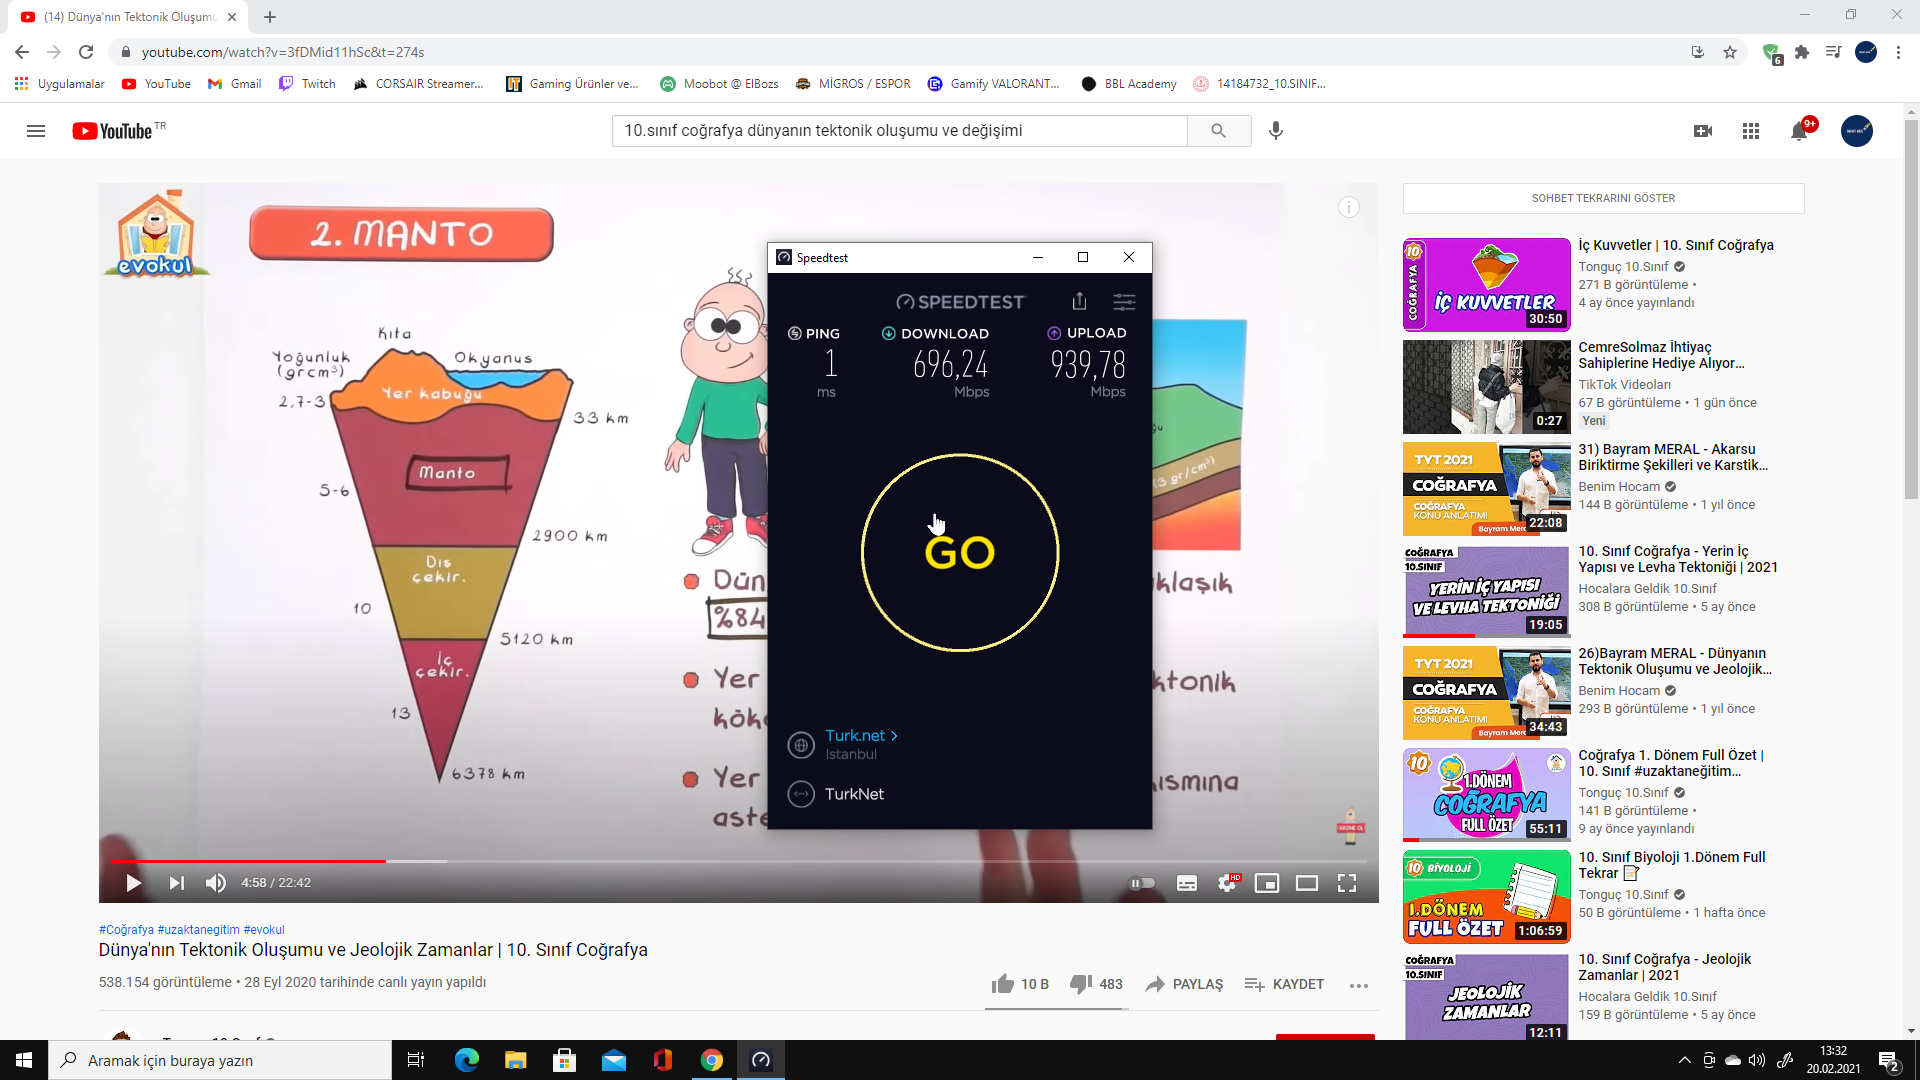
Task: Open video info card icon
Action: coord(1349,207)
